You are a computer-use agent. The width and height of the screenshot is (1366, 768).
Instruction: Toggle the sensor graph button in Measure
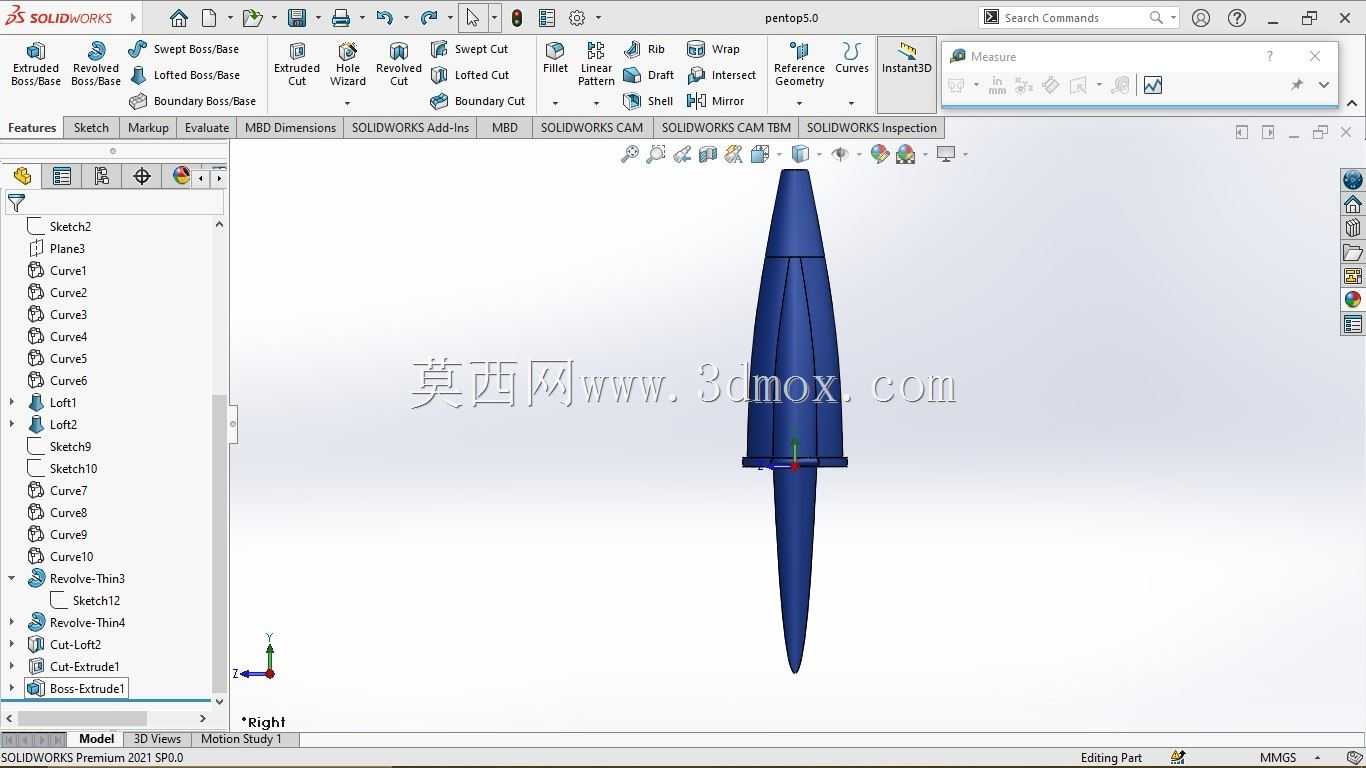(x=1153, y=85)
